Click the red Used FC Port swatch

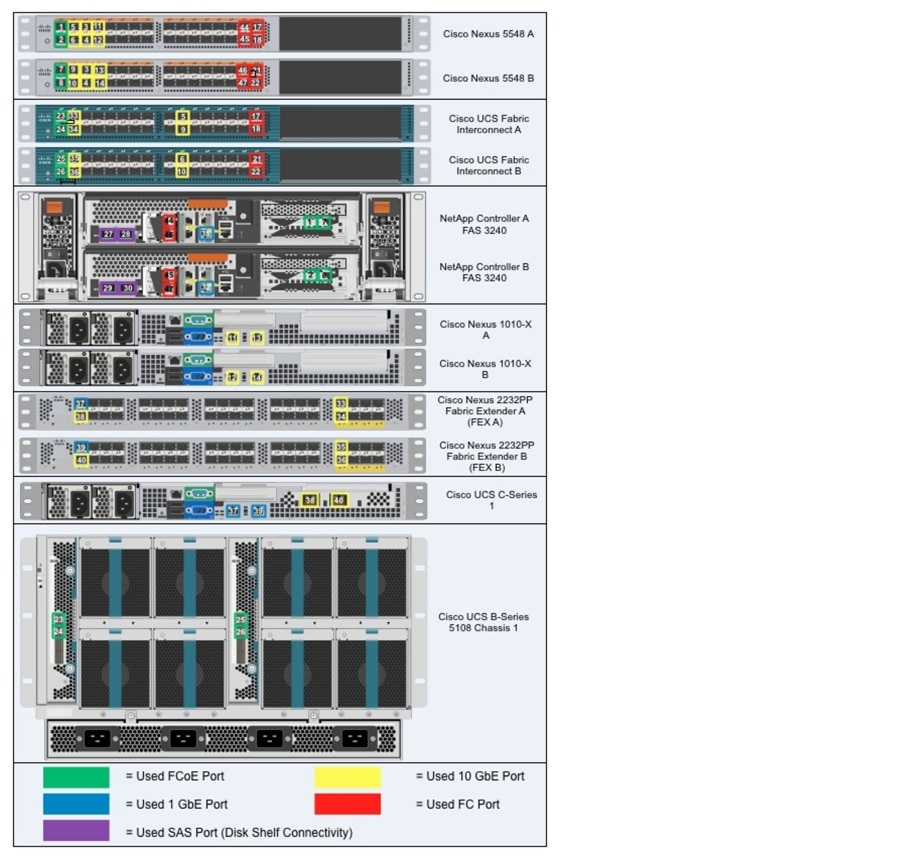tap(347, 804)
